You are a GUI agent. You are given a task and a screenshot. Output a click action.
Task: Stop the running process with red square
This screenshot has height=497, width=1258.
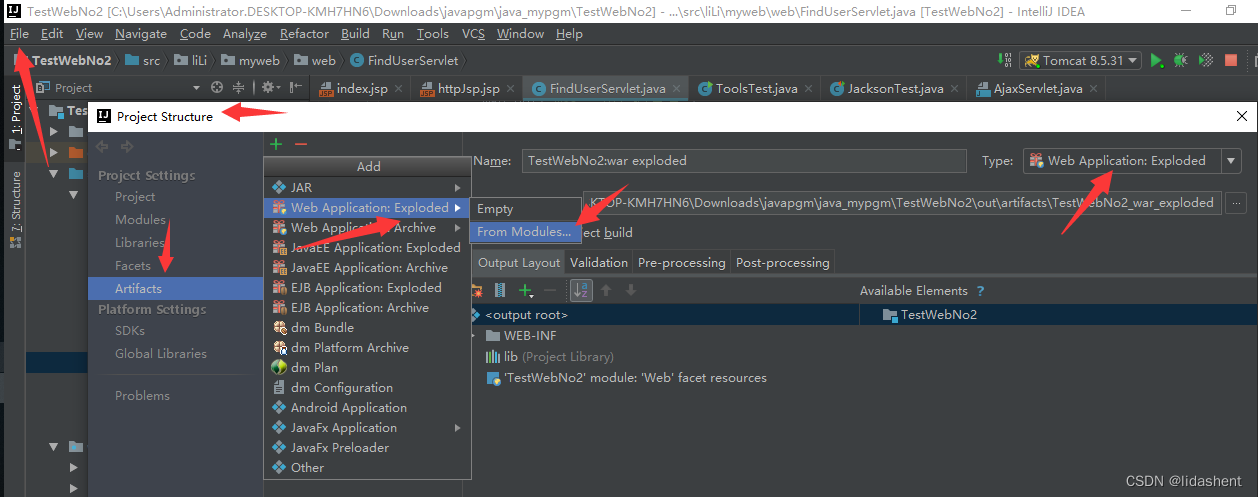click(x=1231, y=61)
